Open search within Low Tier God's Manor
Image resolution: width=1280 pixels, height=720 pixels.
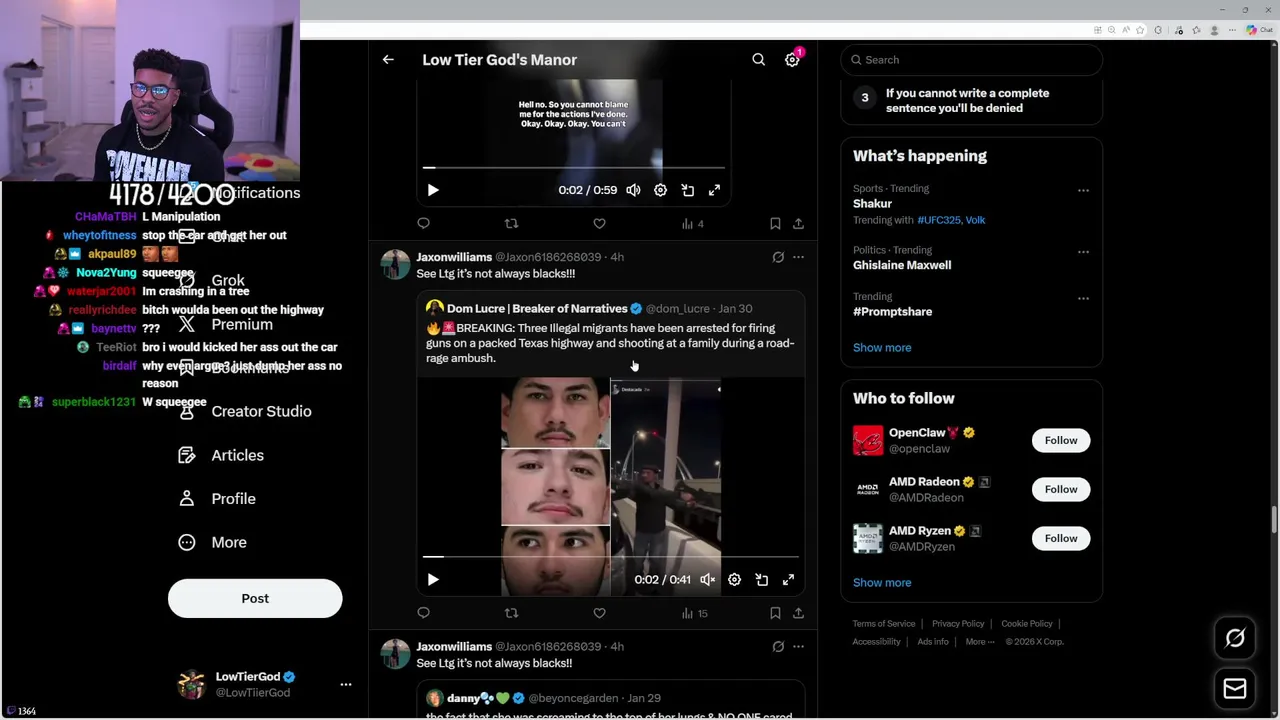pyautogui.click(x=759, y=60)
